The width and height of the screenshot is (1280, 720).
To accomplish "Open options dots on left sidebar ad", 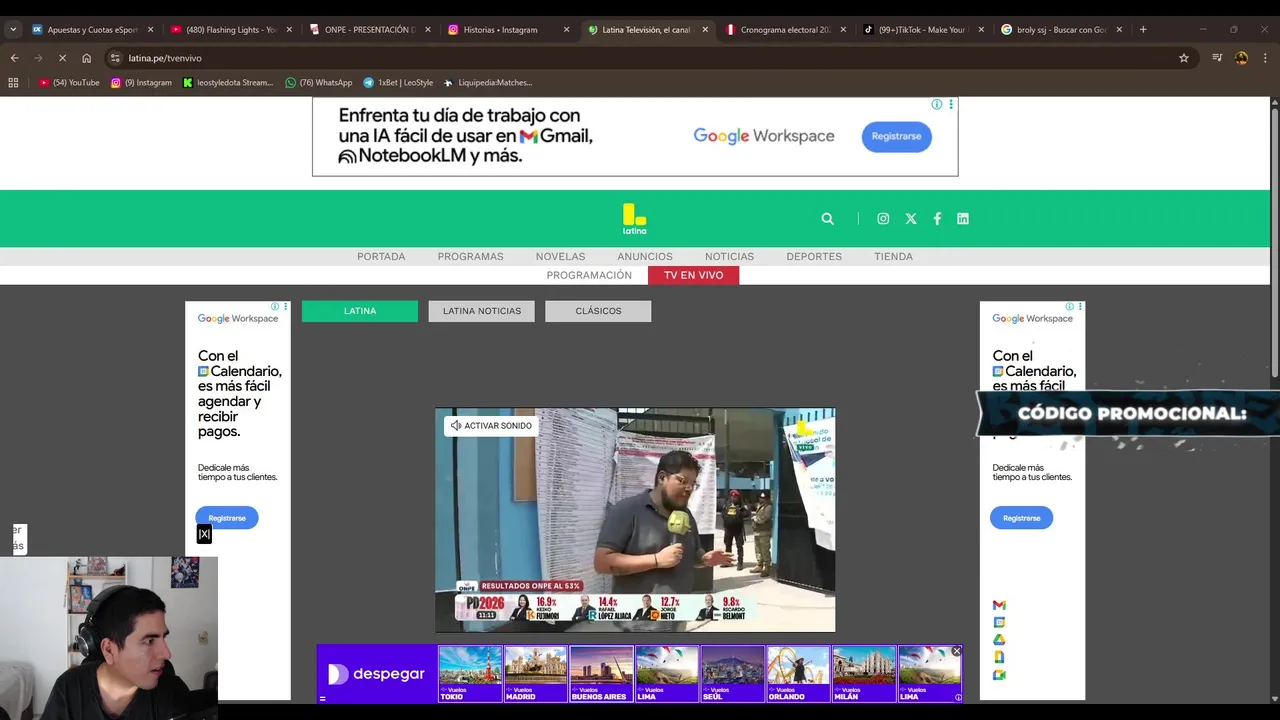I will (286, 307).
